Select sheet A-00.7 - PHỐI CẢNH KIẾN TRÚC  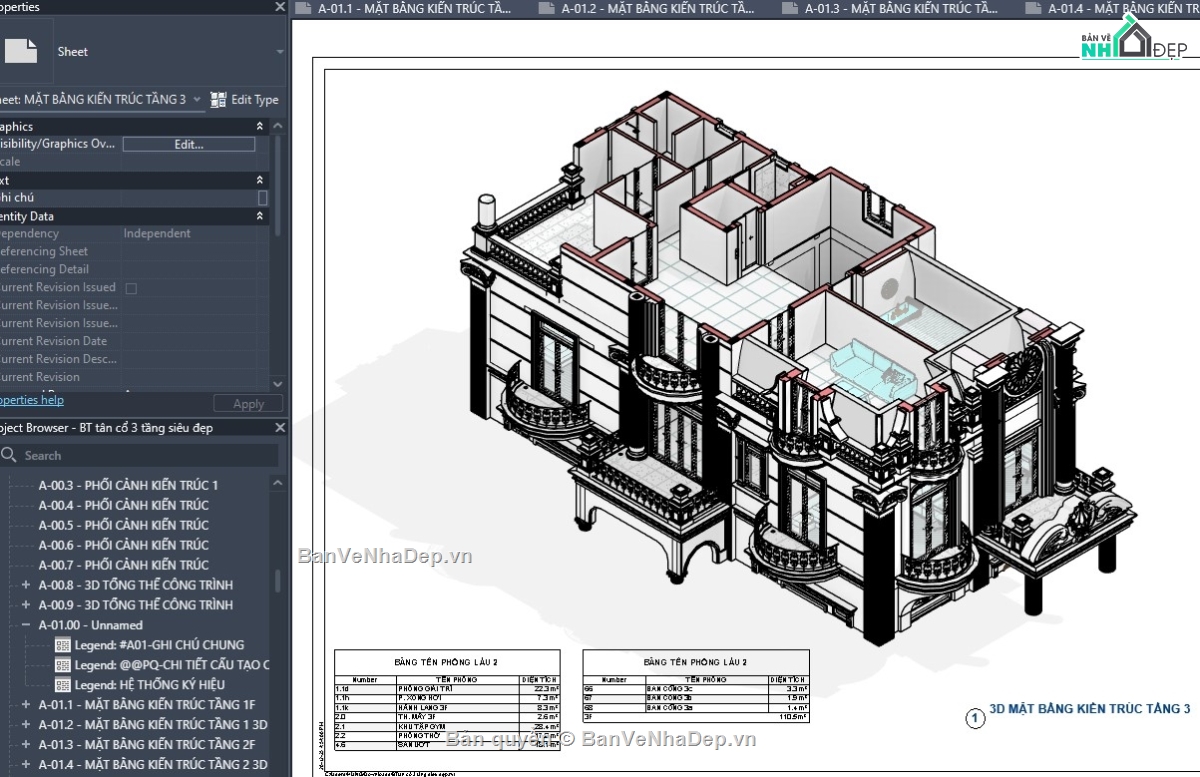(x=124, y=565)
